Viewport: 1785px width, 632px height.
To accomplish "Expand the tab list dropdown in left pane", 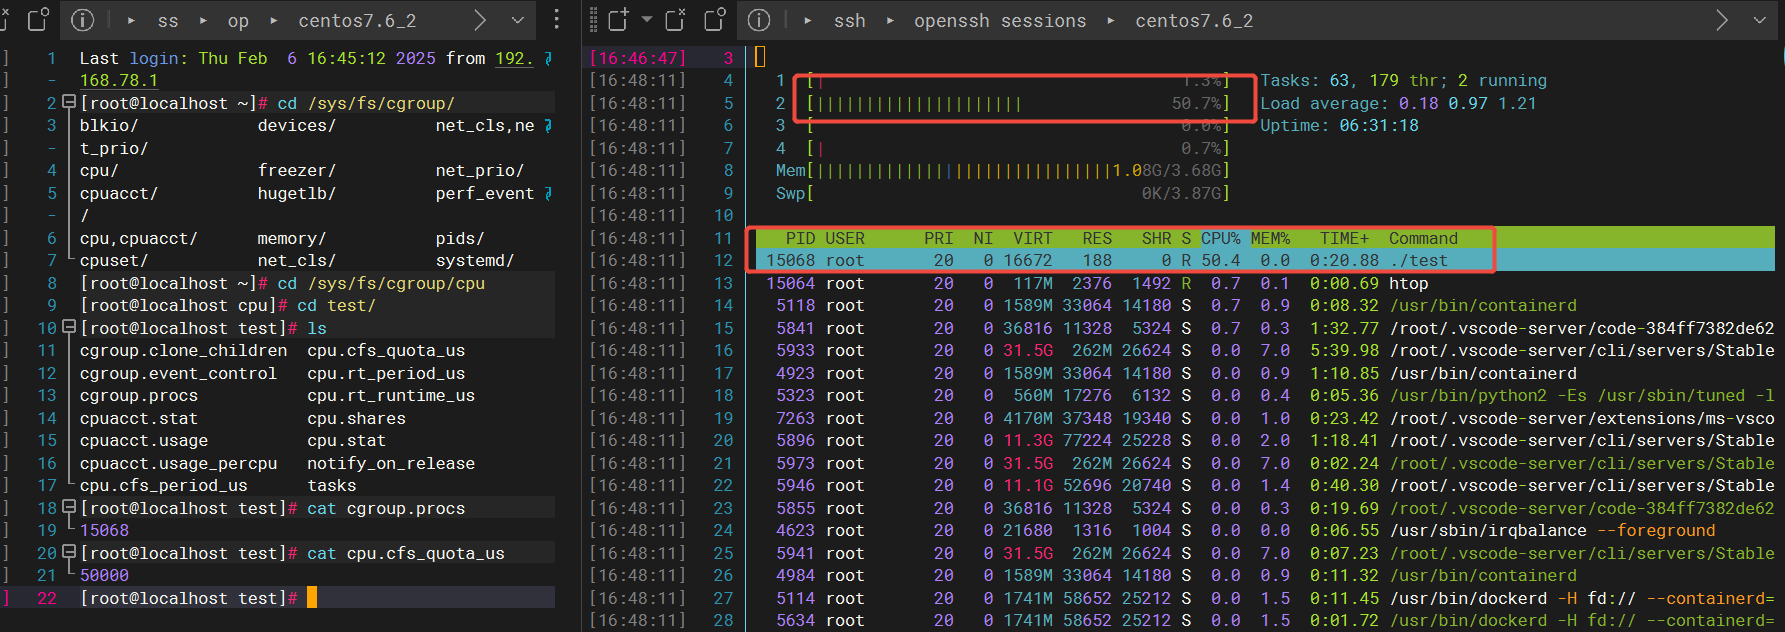I will [518, 20].
